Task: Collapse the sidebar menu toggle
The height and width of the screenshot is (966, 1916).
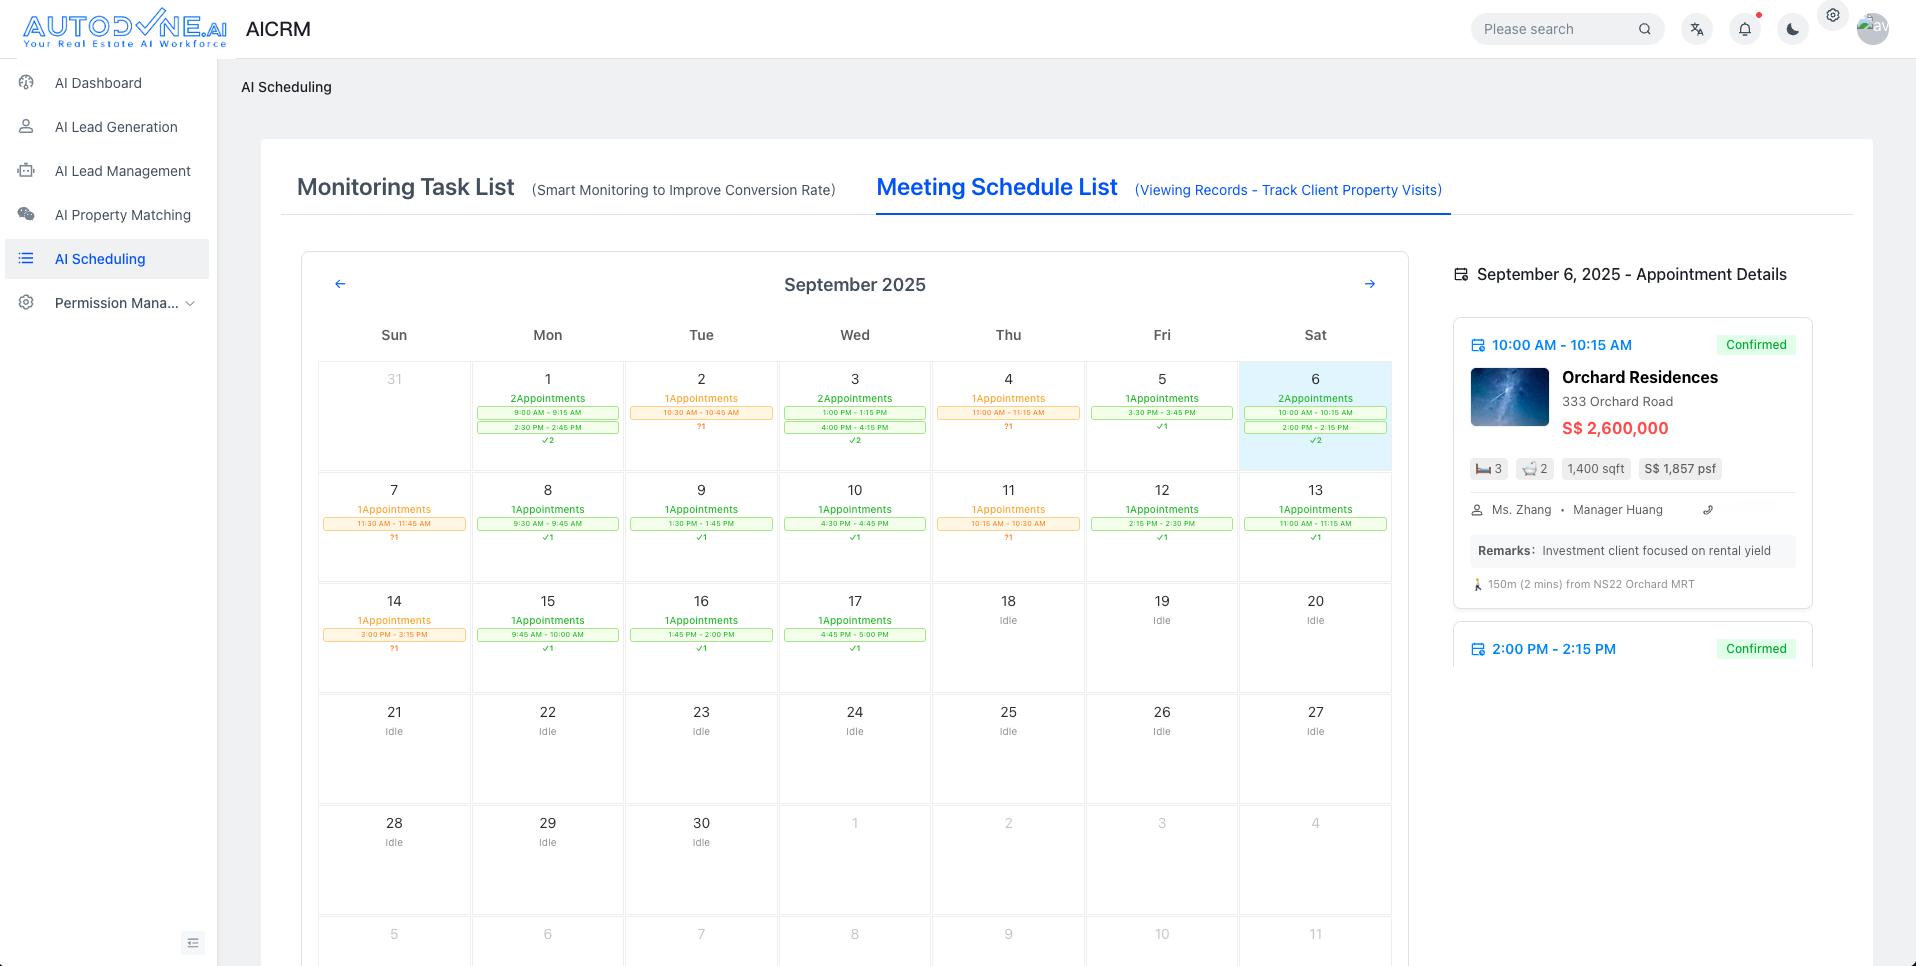Action: [193, 943]
